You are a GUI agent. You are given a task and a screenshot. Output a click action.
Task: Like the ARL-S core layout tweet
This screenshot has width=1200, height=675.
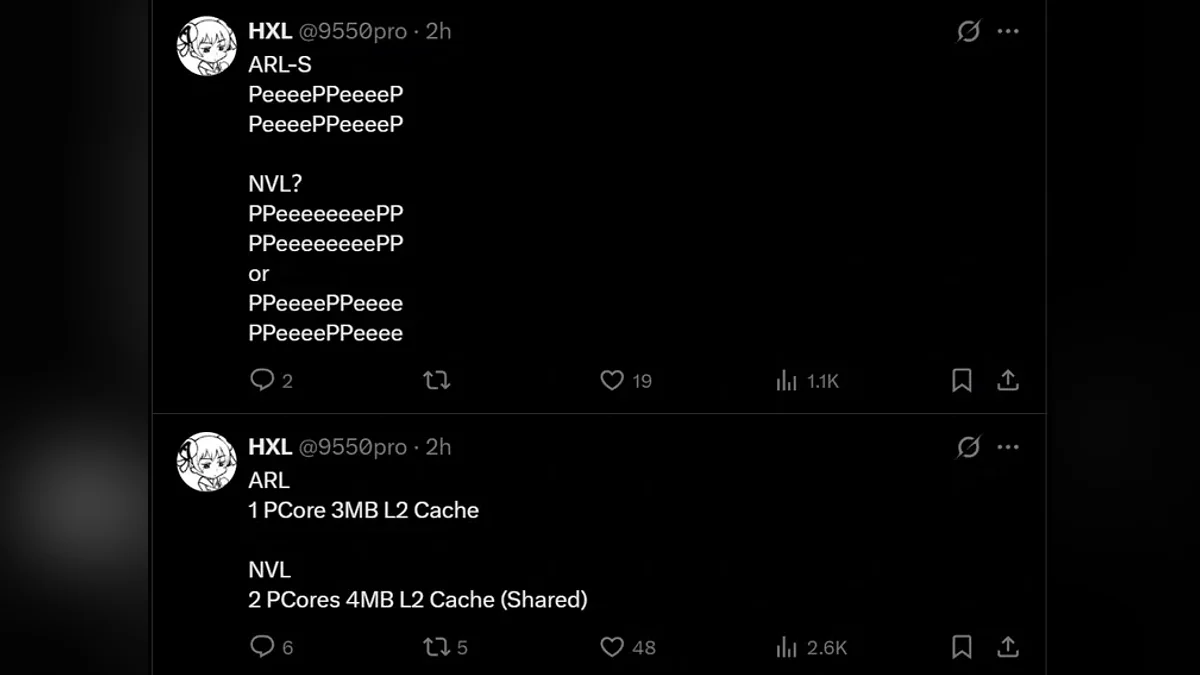[x=612, y=380]
